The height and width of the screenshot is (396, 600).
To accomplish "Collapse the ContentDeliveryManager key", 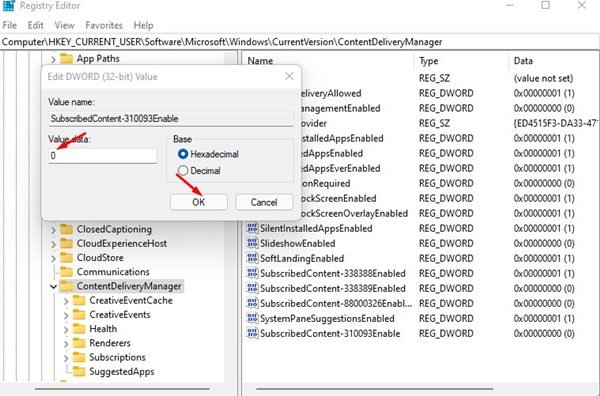I will click(53, 286).
